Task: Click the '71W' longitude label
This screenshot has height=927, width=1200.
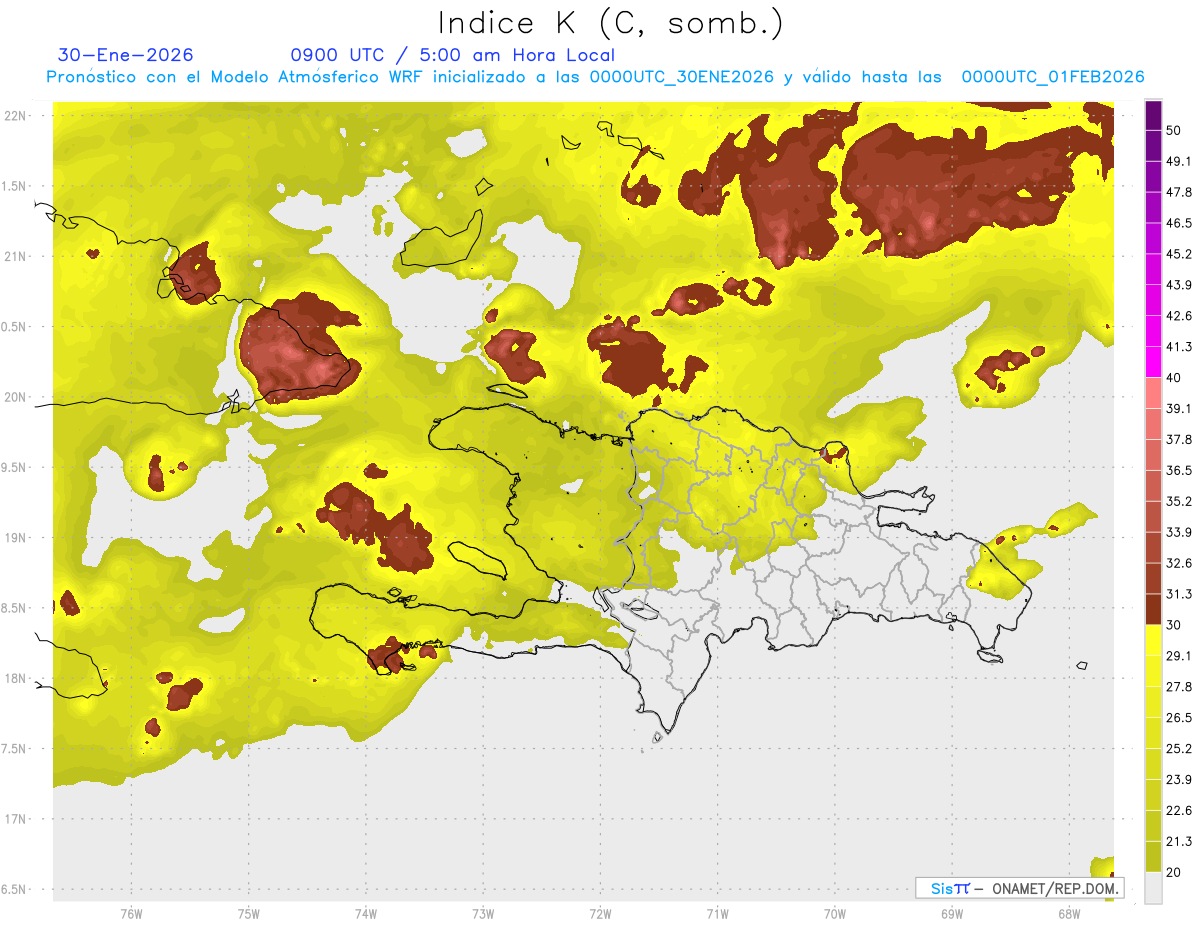Action: click(x=717, y=914)
